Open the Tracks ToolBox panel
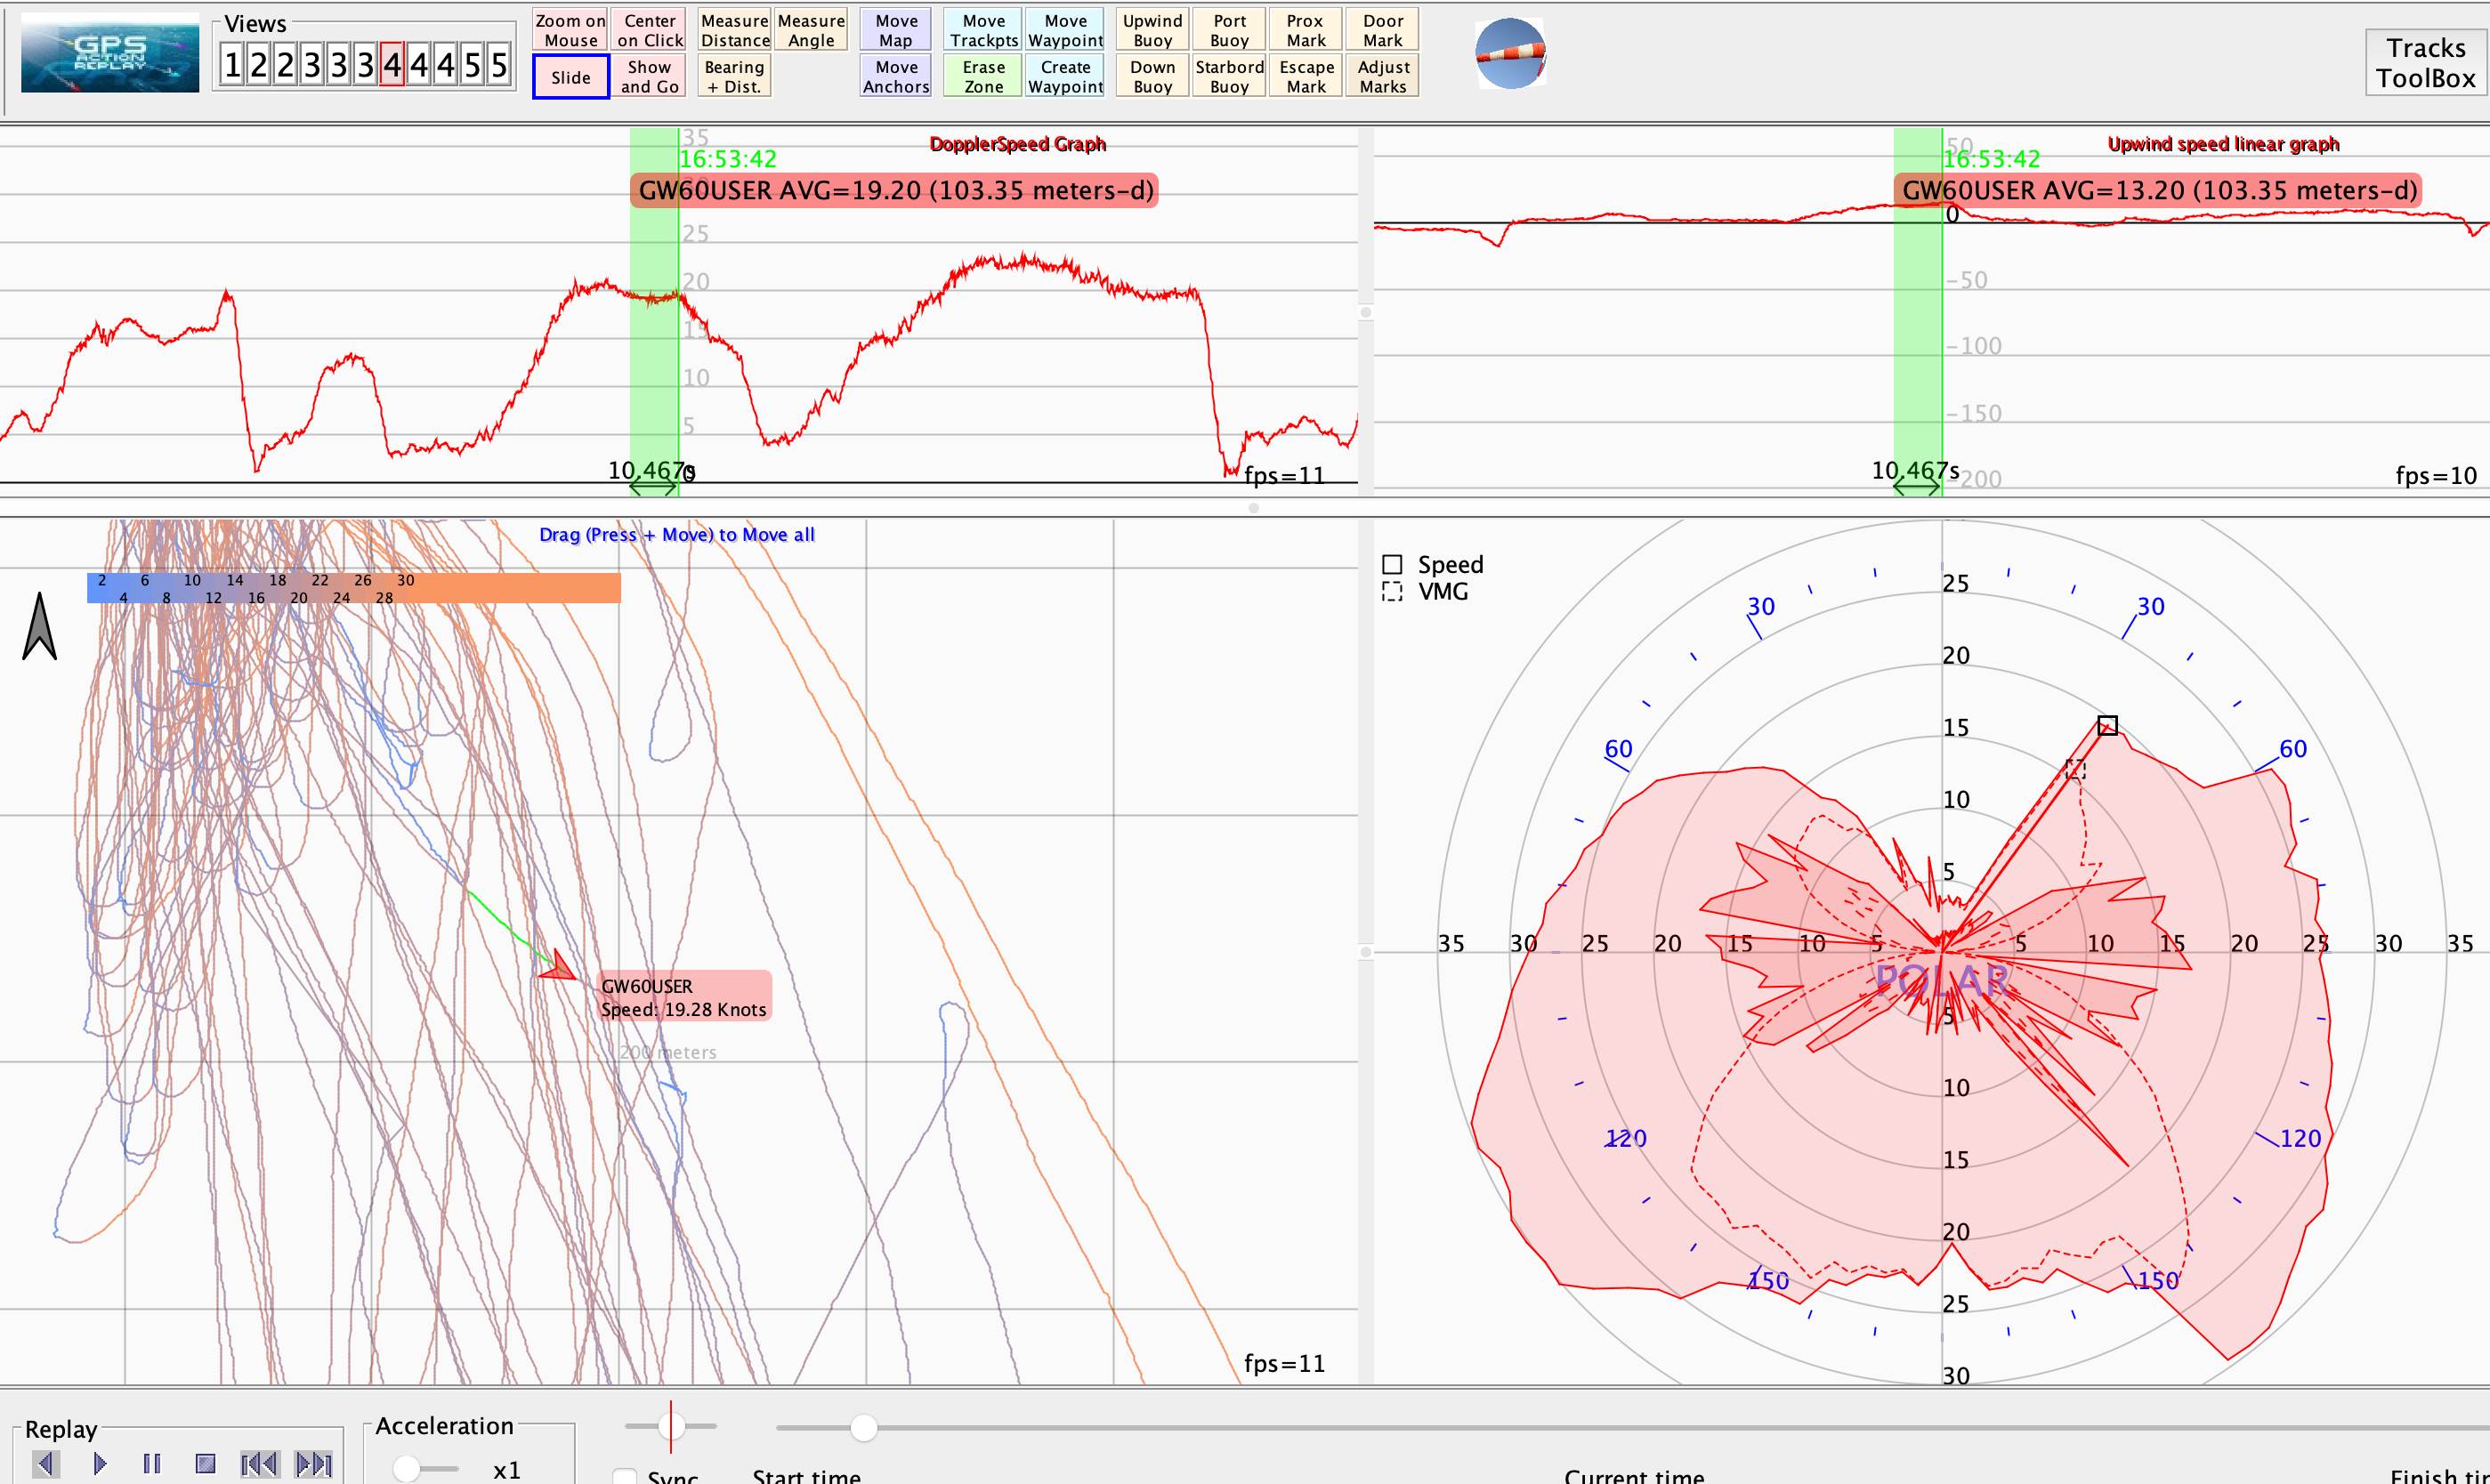2490x1484 pixels. pyautogui.click(x=2425, y=63)
